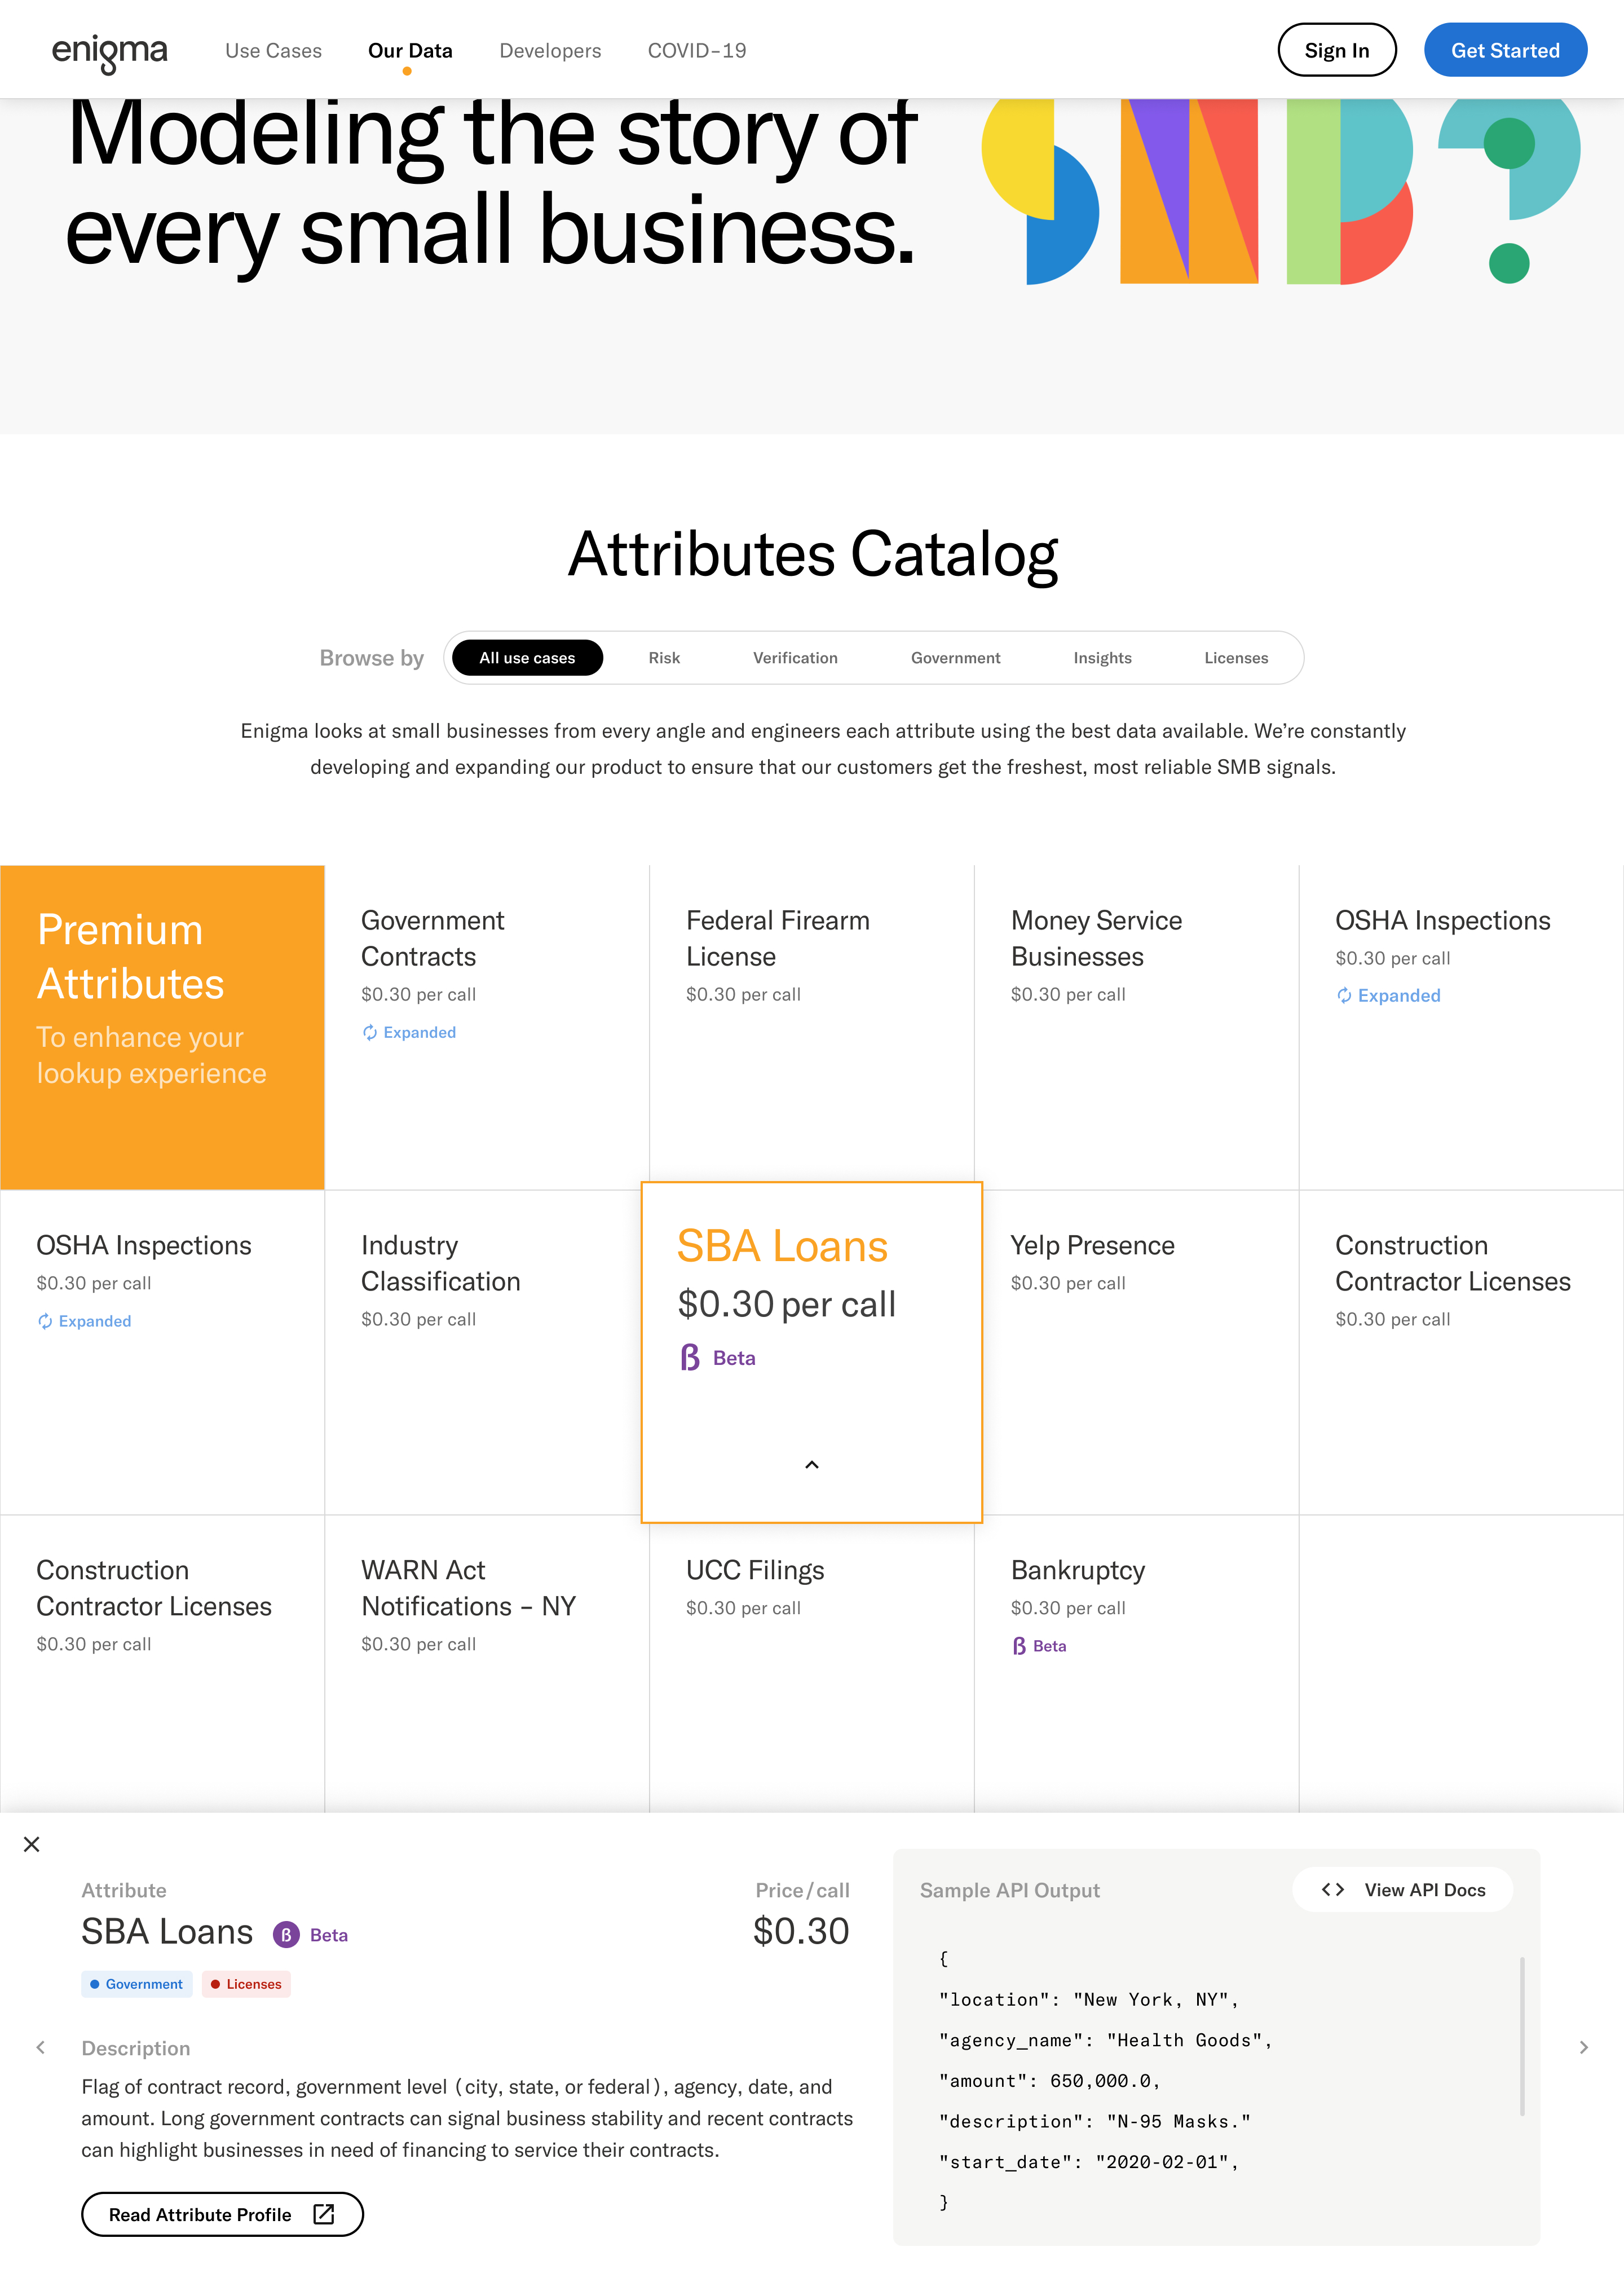This screenshot has height=2282, width=1624.
Task: Click the Premium Attributes orange tile
Action: pos(162,1027)
